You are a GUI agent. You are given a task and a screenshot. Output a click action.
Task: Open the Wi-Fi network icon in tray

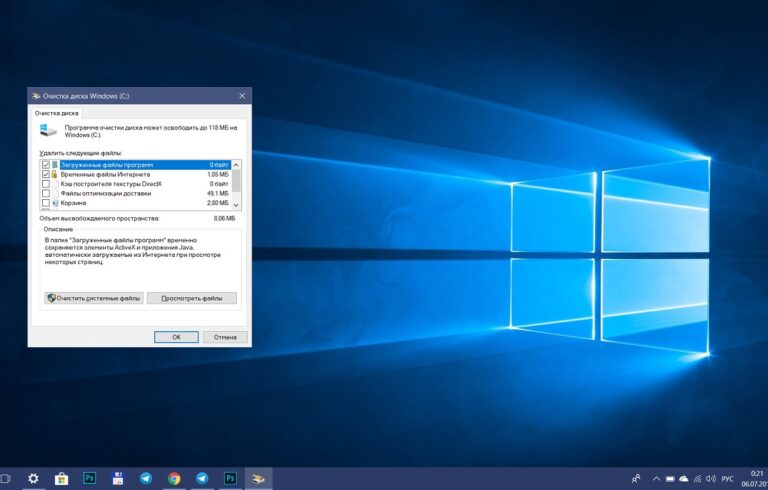click(x=697, y=479)
